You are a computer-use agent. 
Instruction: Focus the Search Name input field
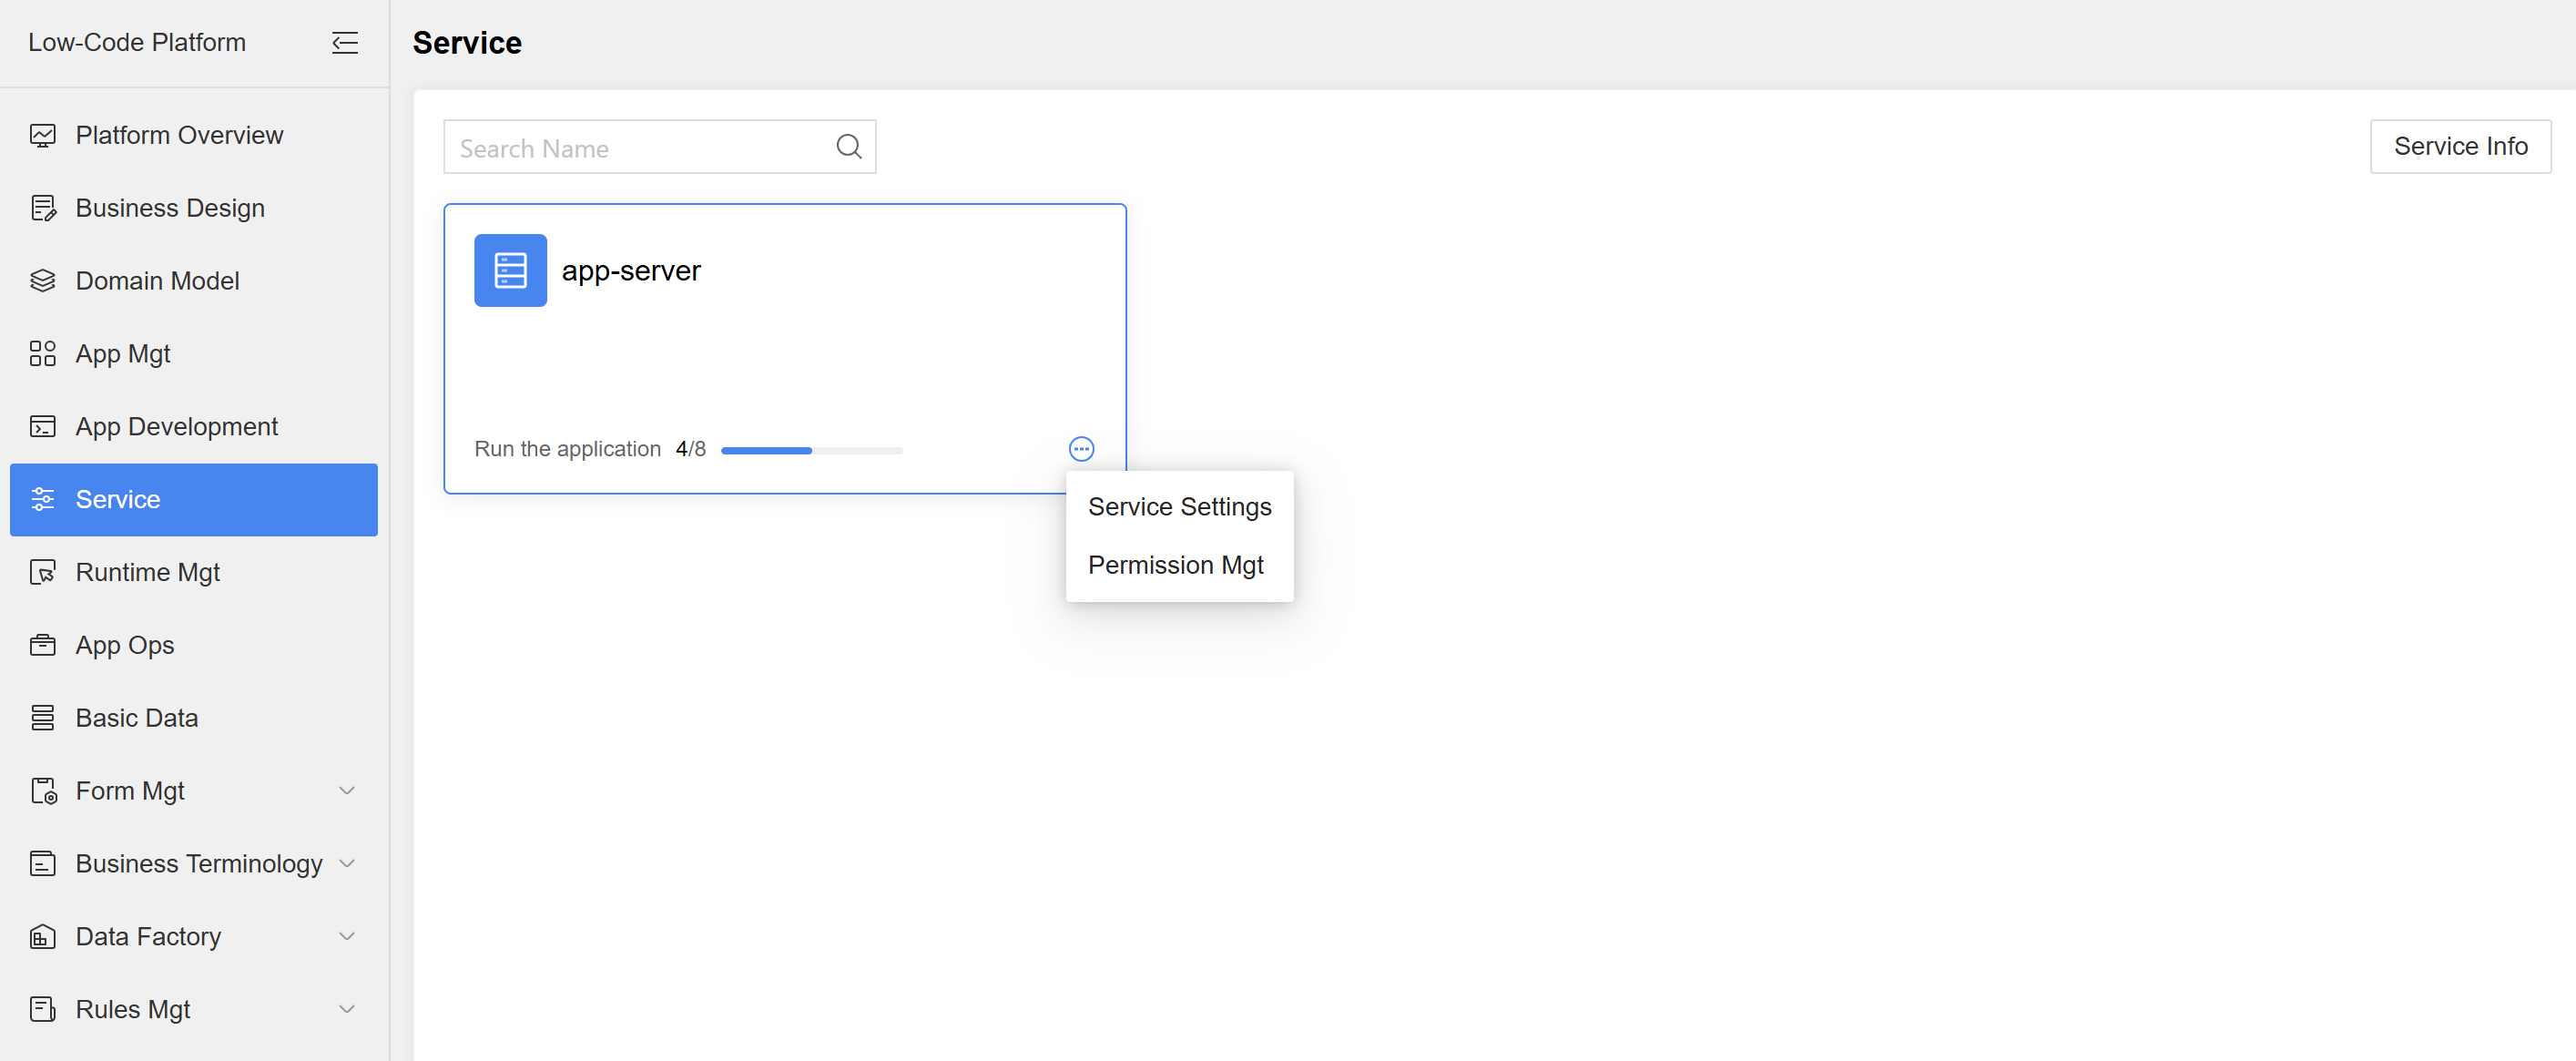(x=640, y=148)
